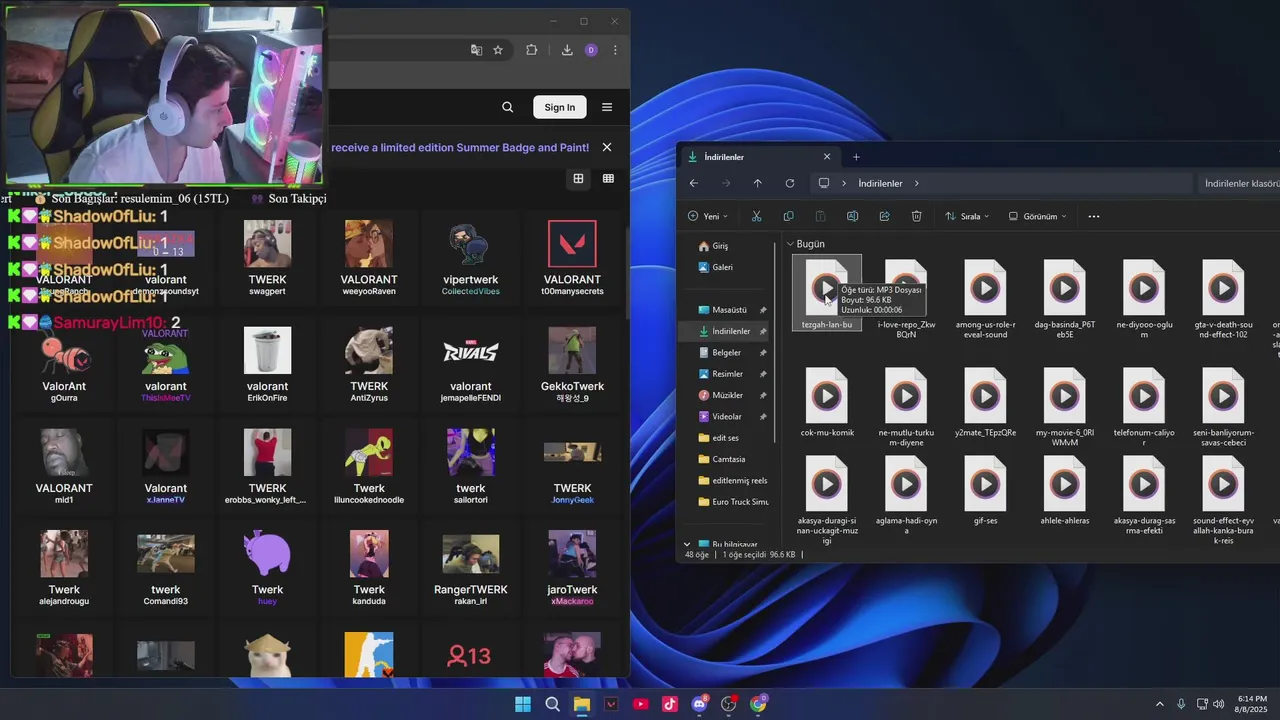The image size is (1280, 720).
Task: Add a new File Explorer tab
Action: click(856, 157)
